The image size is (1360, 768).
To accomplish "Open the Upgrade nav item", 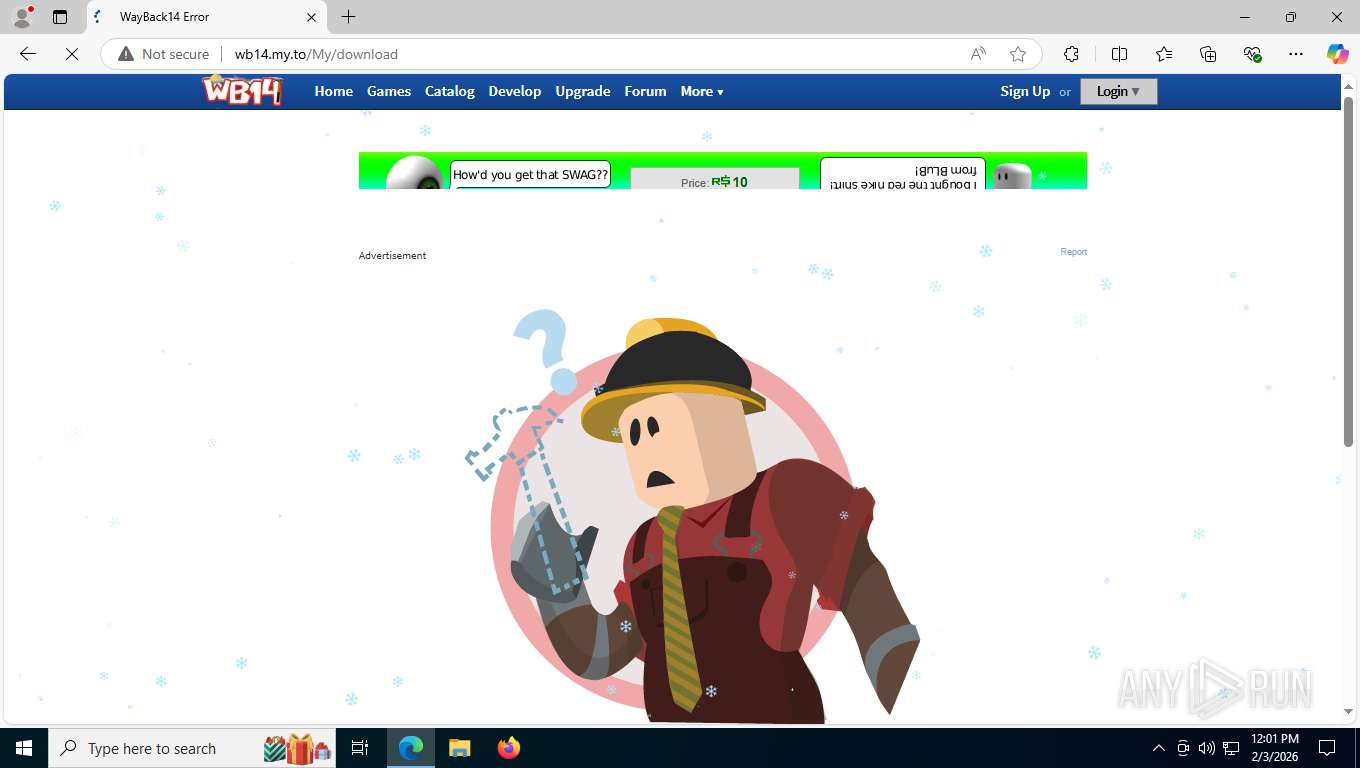I will click(x=583, y=91).
